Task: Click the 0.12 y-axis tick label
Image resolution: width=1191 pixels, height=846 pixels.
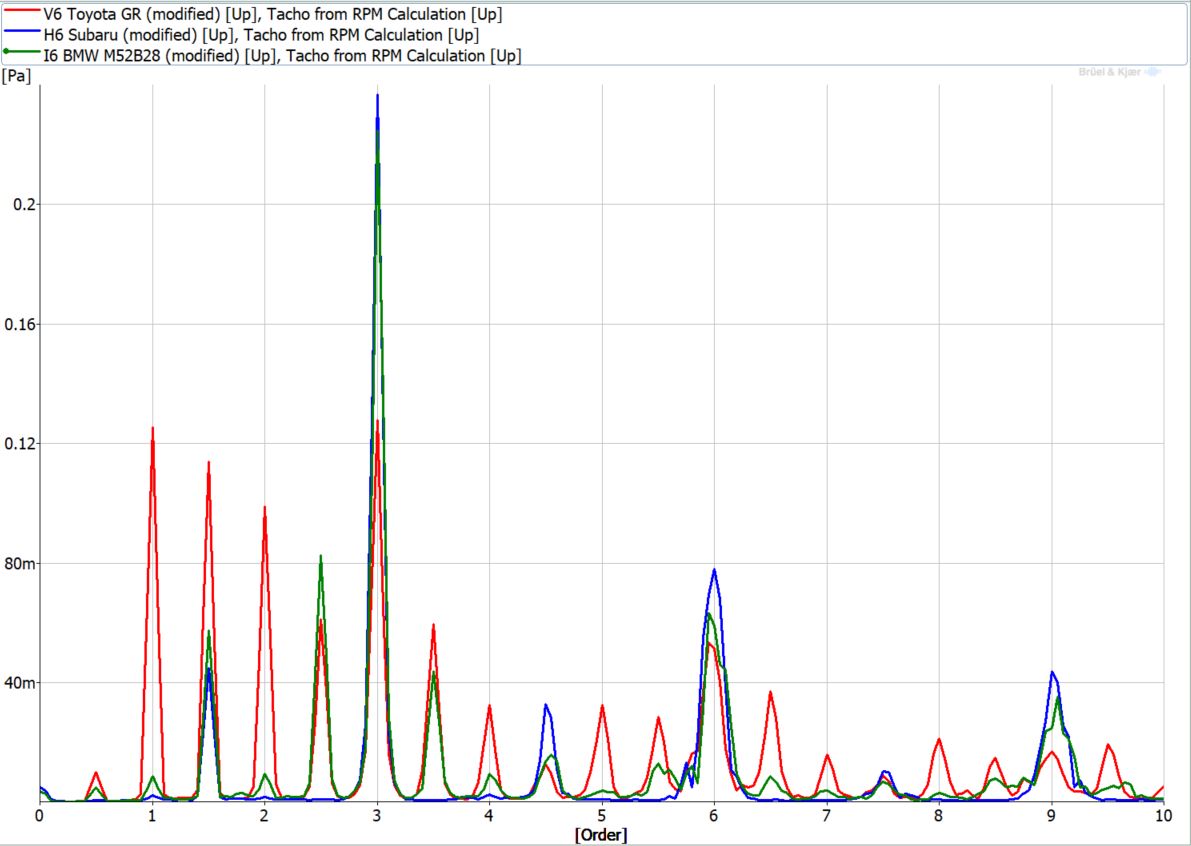Action: pos(17,443)
